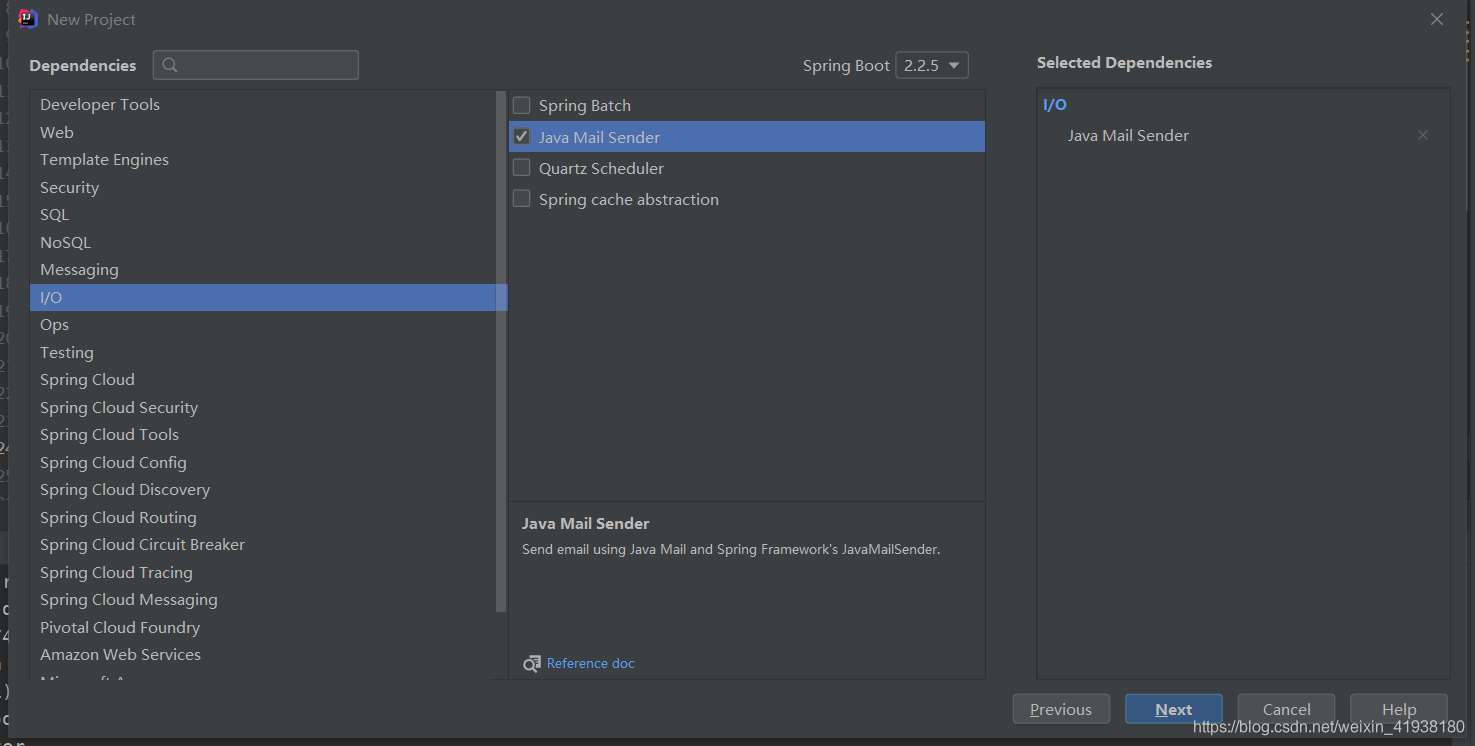
Task: Enable the Spring Batch checkbox
Action: (x=522, y=105)
